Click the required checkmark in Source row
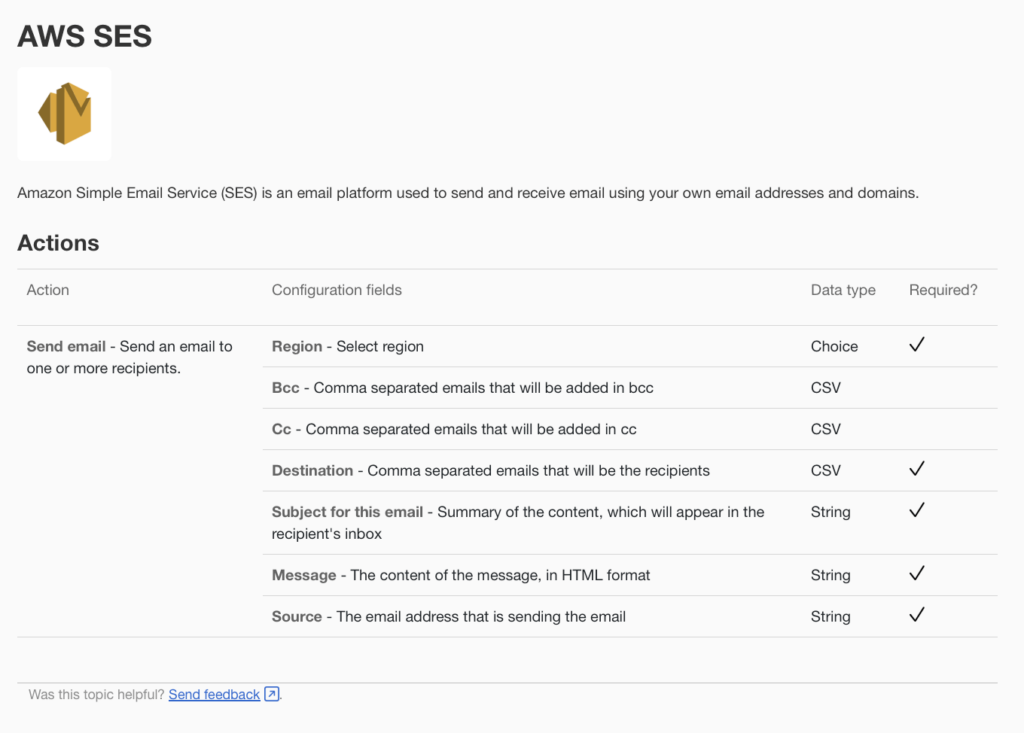The image size is (1024, 733). [x=917, y=615]
